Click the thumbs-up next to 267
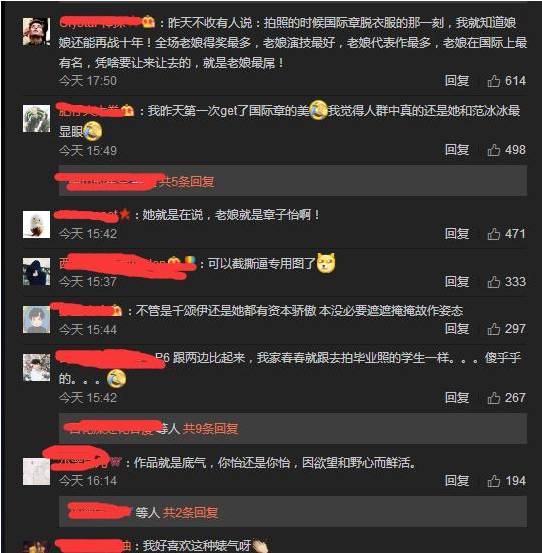This screenshot has height=553, width=542. coord(494,398)
